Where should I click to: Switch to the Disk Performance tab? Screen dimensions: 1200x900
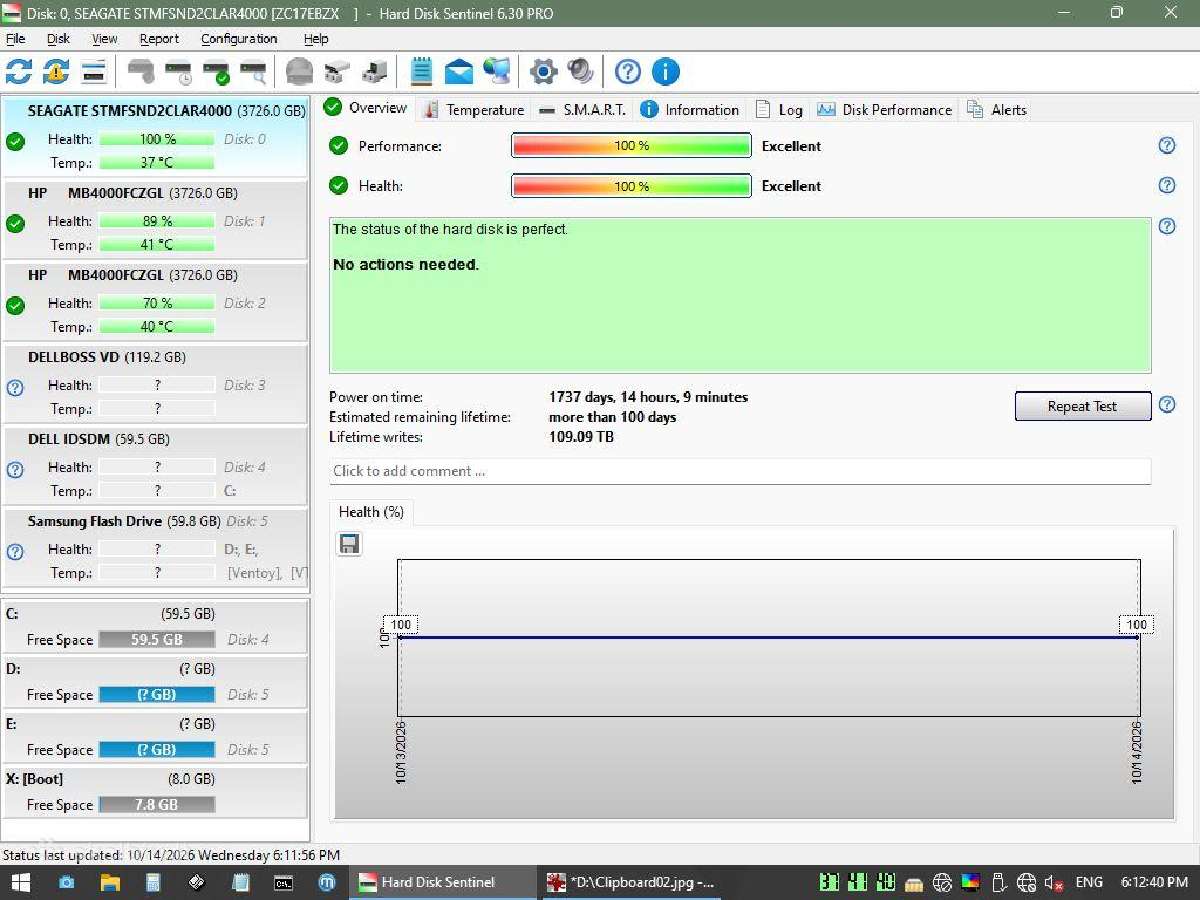885,110
